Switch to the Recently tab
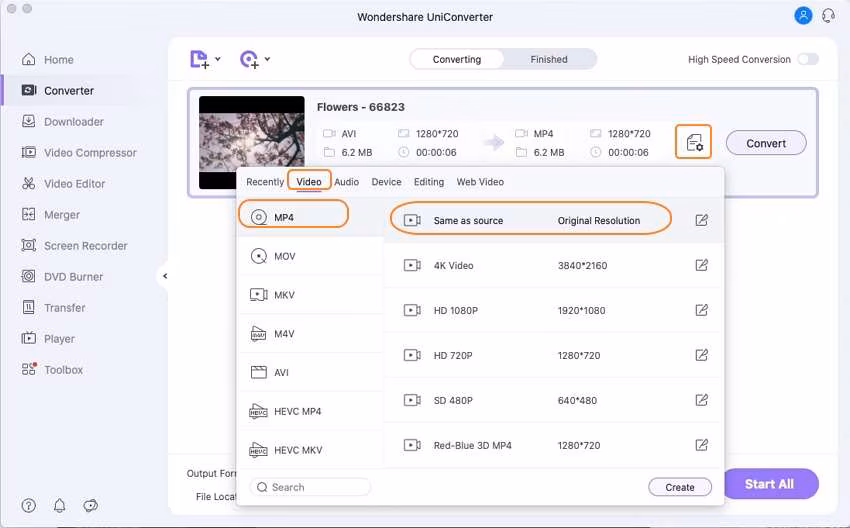This screenshot has height=528, width=850. tap(265, 182)
